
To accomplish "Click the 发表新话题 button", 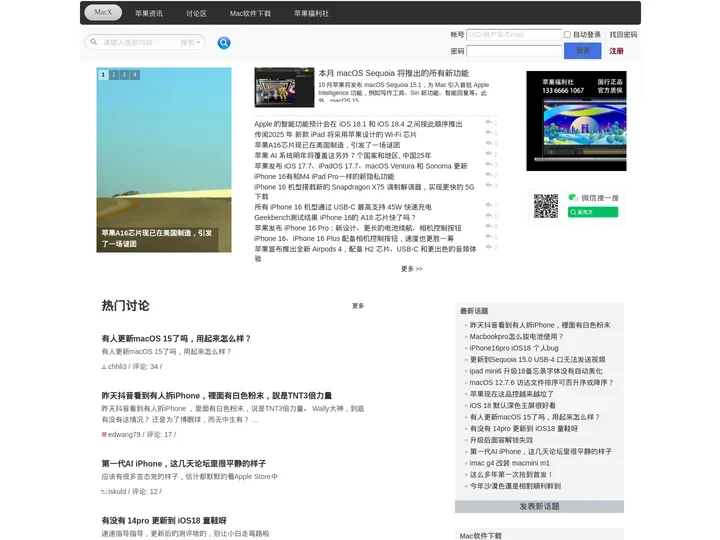I will coord(539,506).
